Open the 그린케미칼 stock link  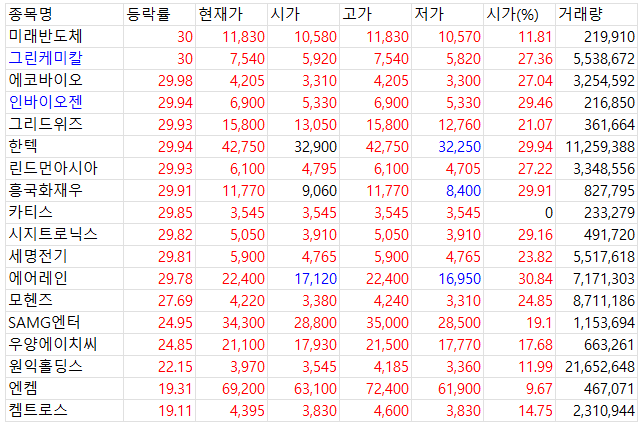click(x=45, y=59)
